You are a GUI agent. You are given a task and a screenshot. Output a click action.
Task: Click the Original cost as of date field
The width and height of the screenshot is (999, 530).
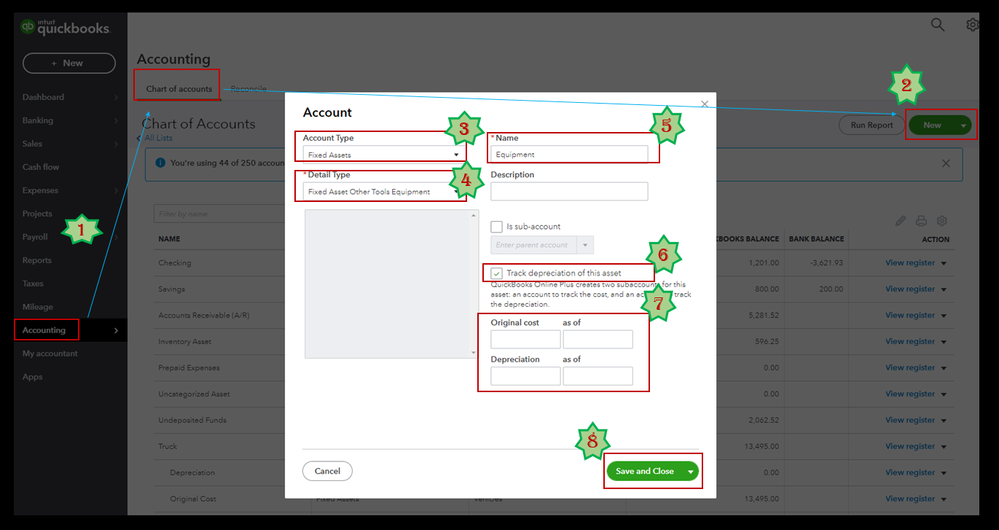point(598,339)
